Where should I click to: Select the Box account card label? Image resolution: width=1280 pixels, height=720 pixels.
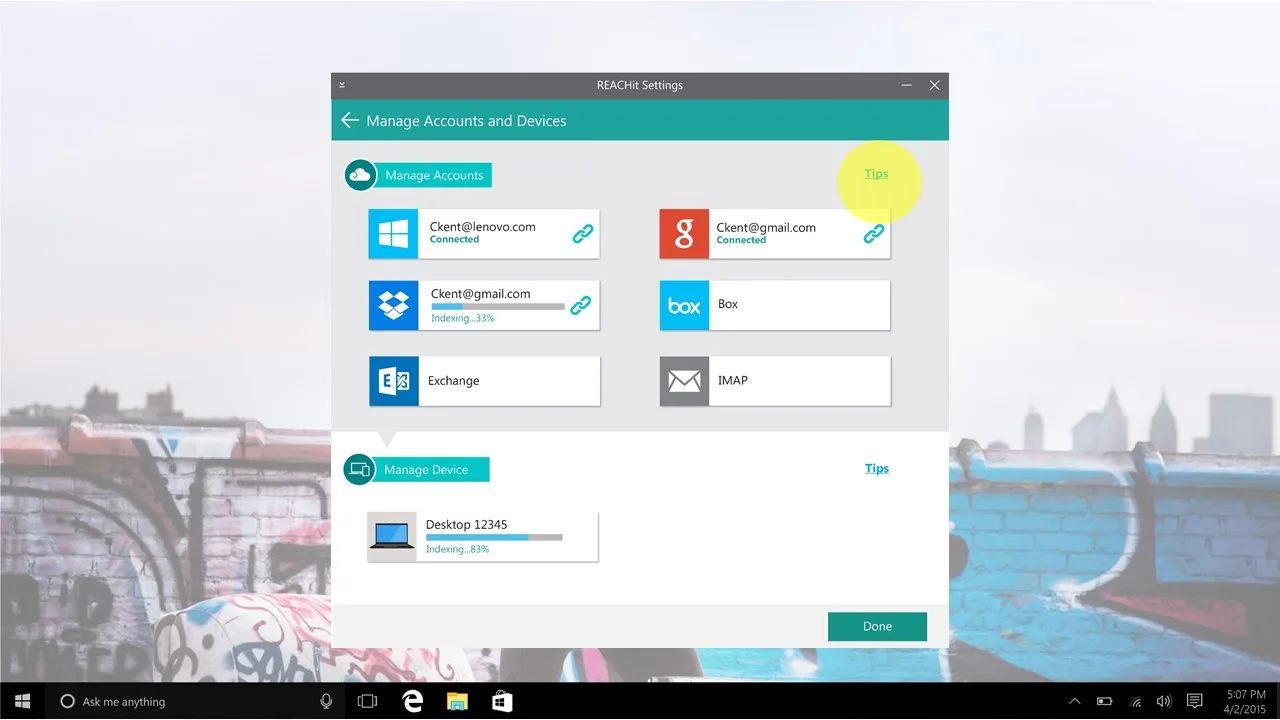728,304
